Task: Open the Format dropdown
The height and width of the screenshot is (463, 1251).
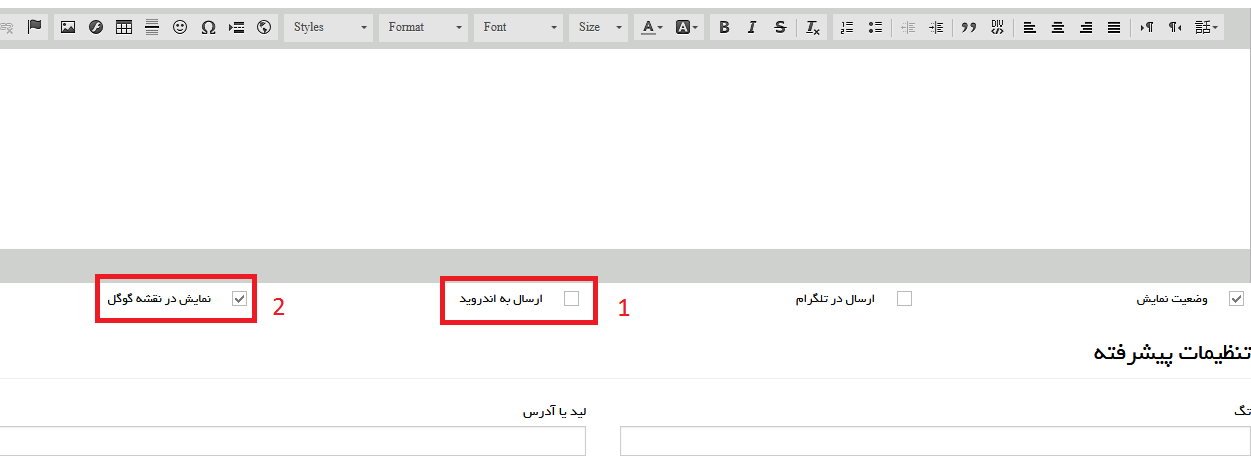Action: coord(424,27)
